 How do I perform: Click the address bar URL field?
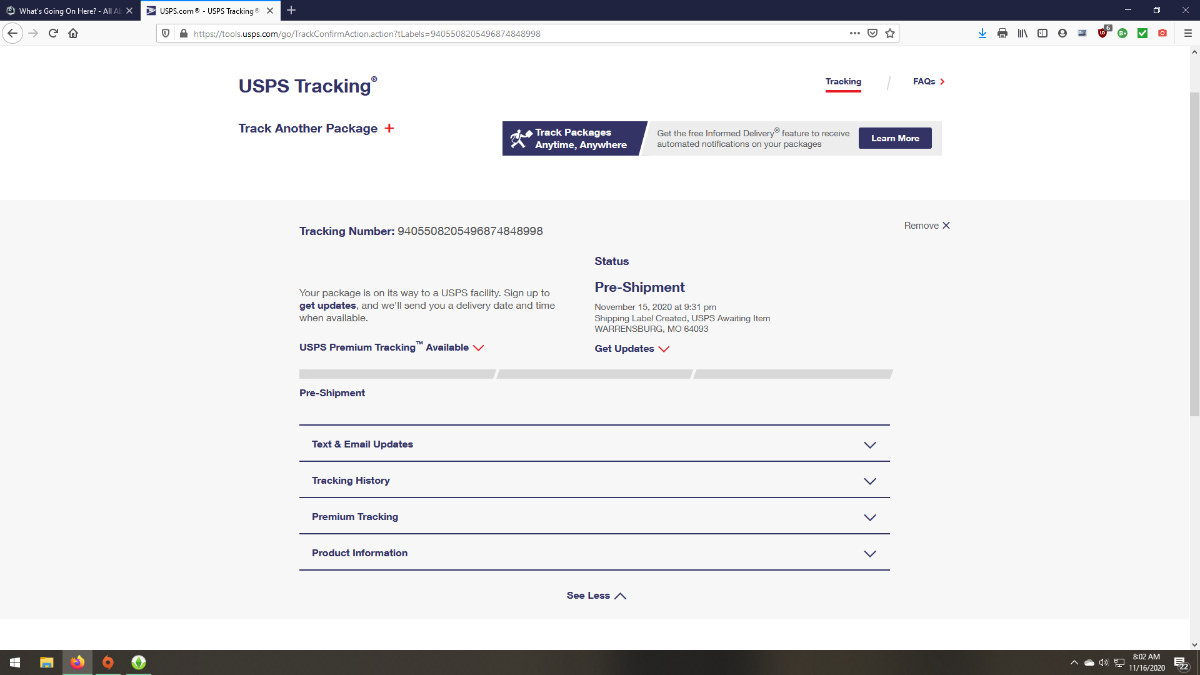tap(520, 33)
